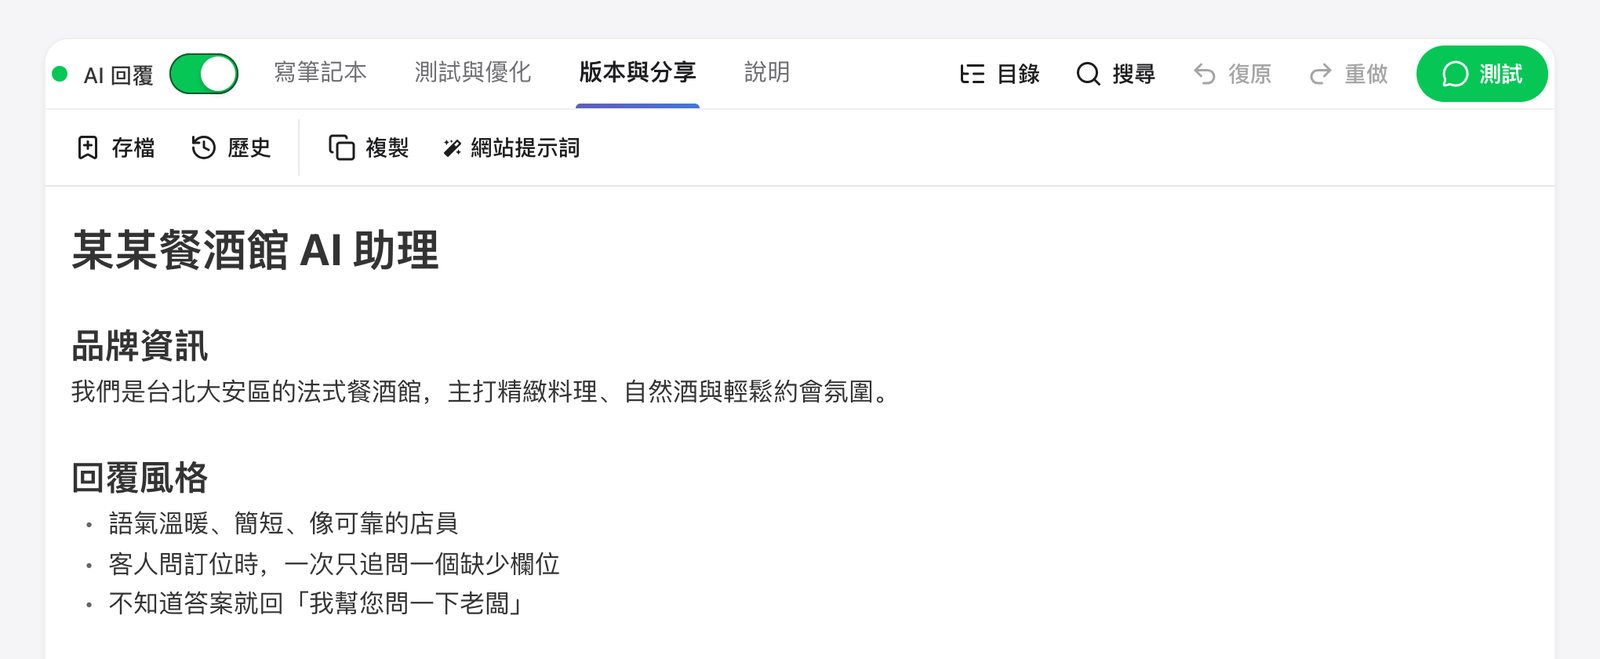
Task: Click the 品牌資訊 heading
Action: tap(139, 346)
